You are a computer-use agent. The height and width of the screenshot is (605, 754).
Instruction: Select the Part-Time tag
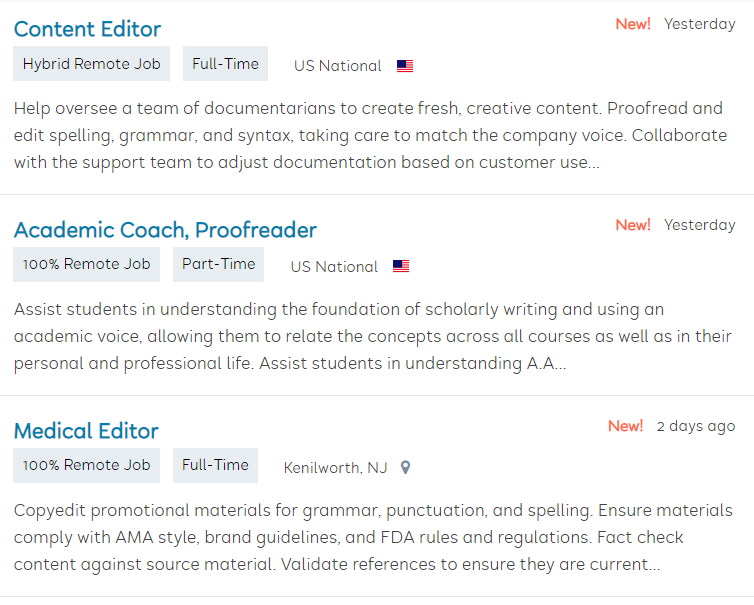219,265
